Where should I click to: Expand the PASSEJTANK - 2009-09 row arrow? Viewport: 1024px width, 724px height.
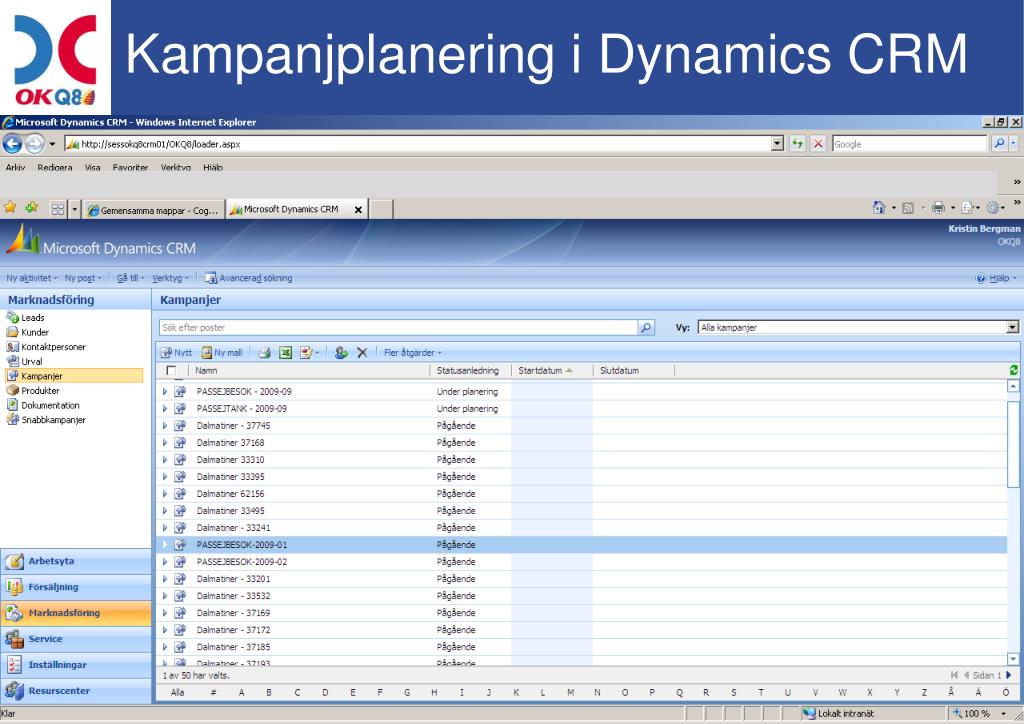pyautogui.click(x=165, y=409)
